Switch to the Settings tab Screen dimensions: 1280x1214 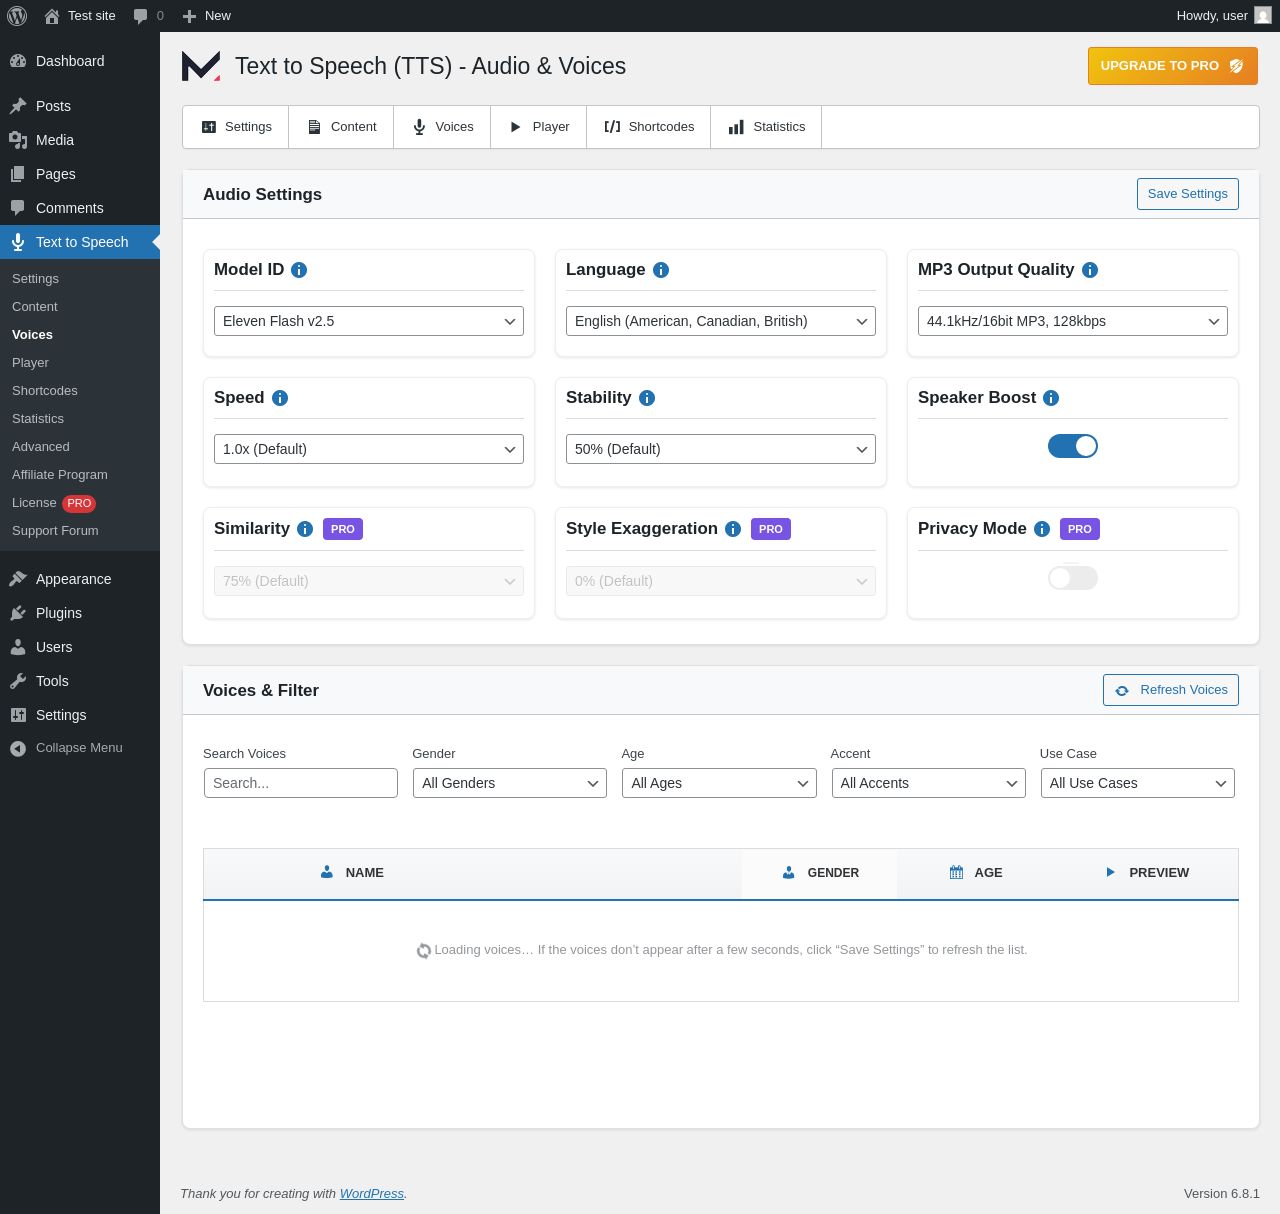point(236,127)
